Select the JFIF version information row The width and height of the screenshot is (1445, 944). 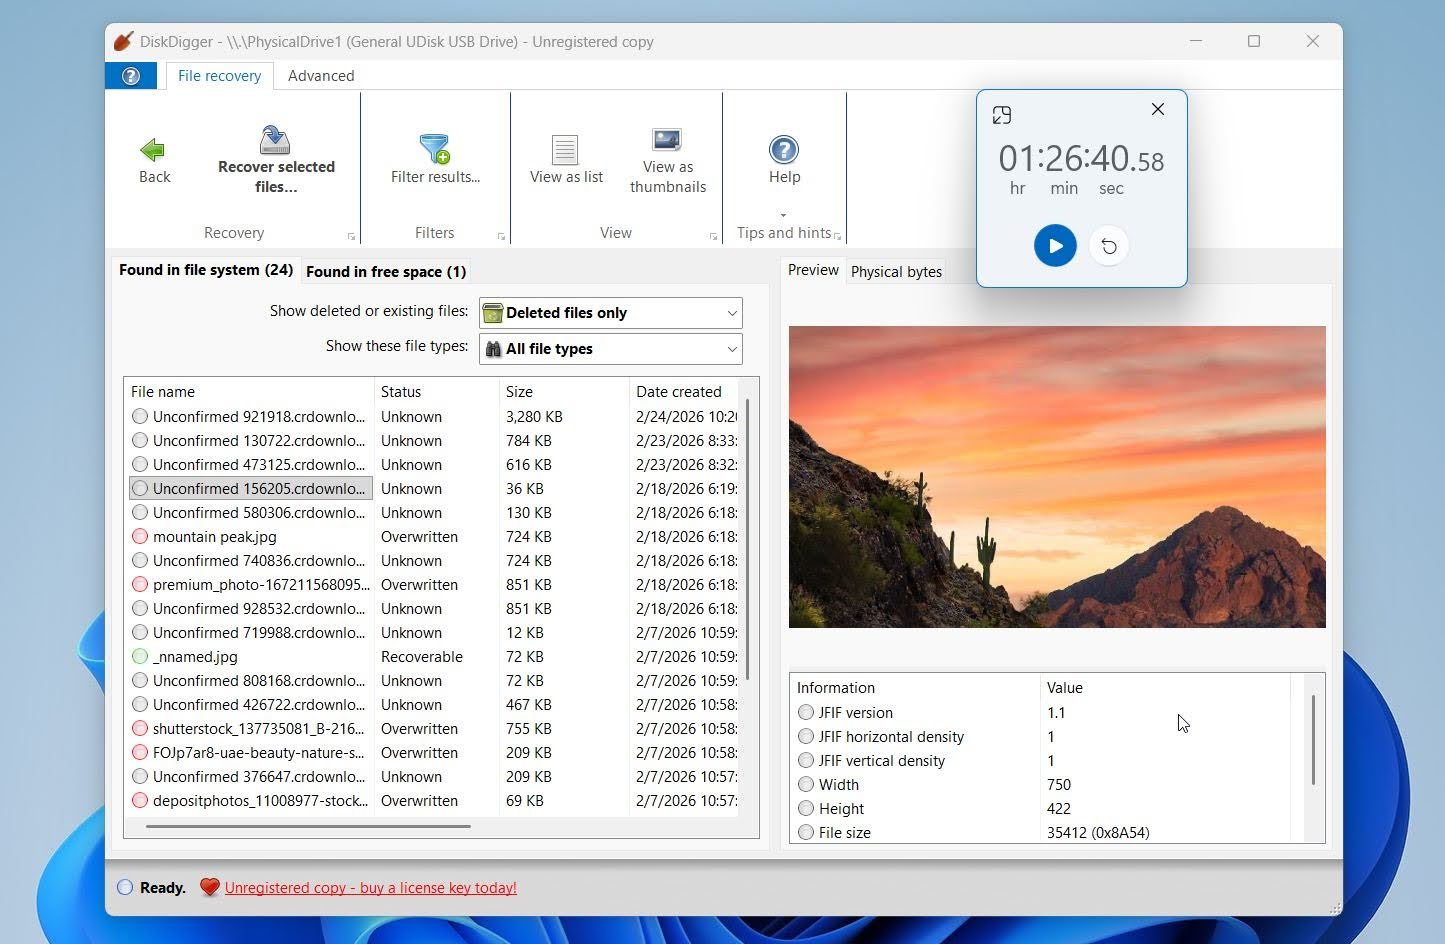1042,713
